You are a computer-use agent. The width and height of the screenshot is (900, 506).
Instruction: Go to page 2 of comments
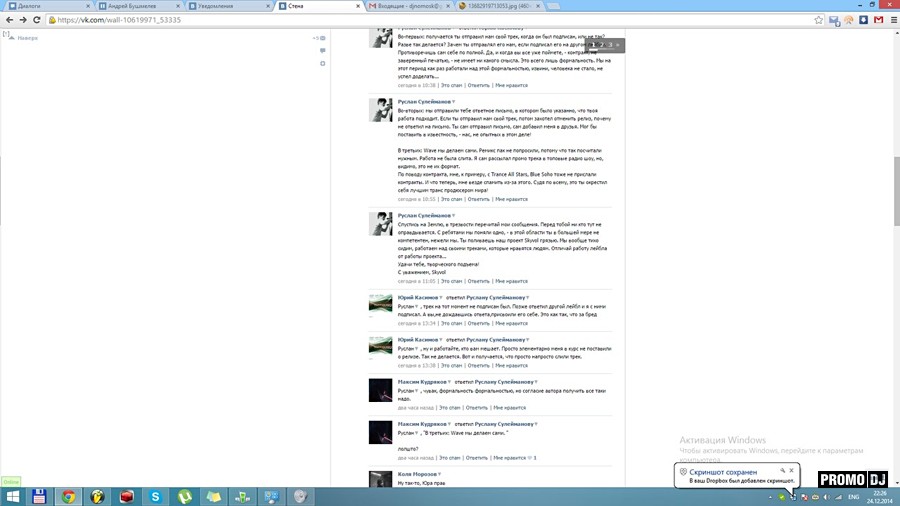[600, 45]
